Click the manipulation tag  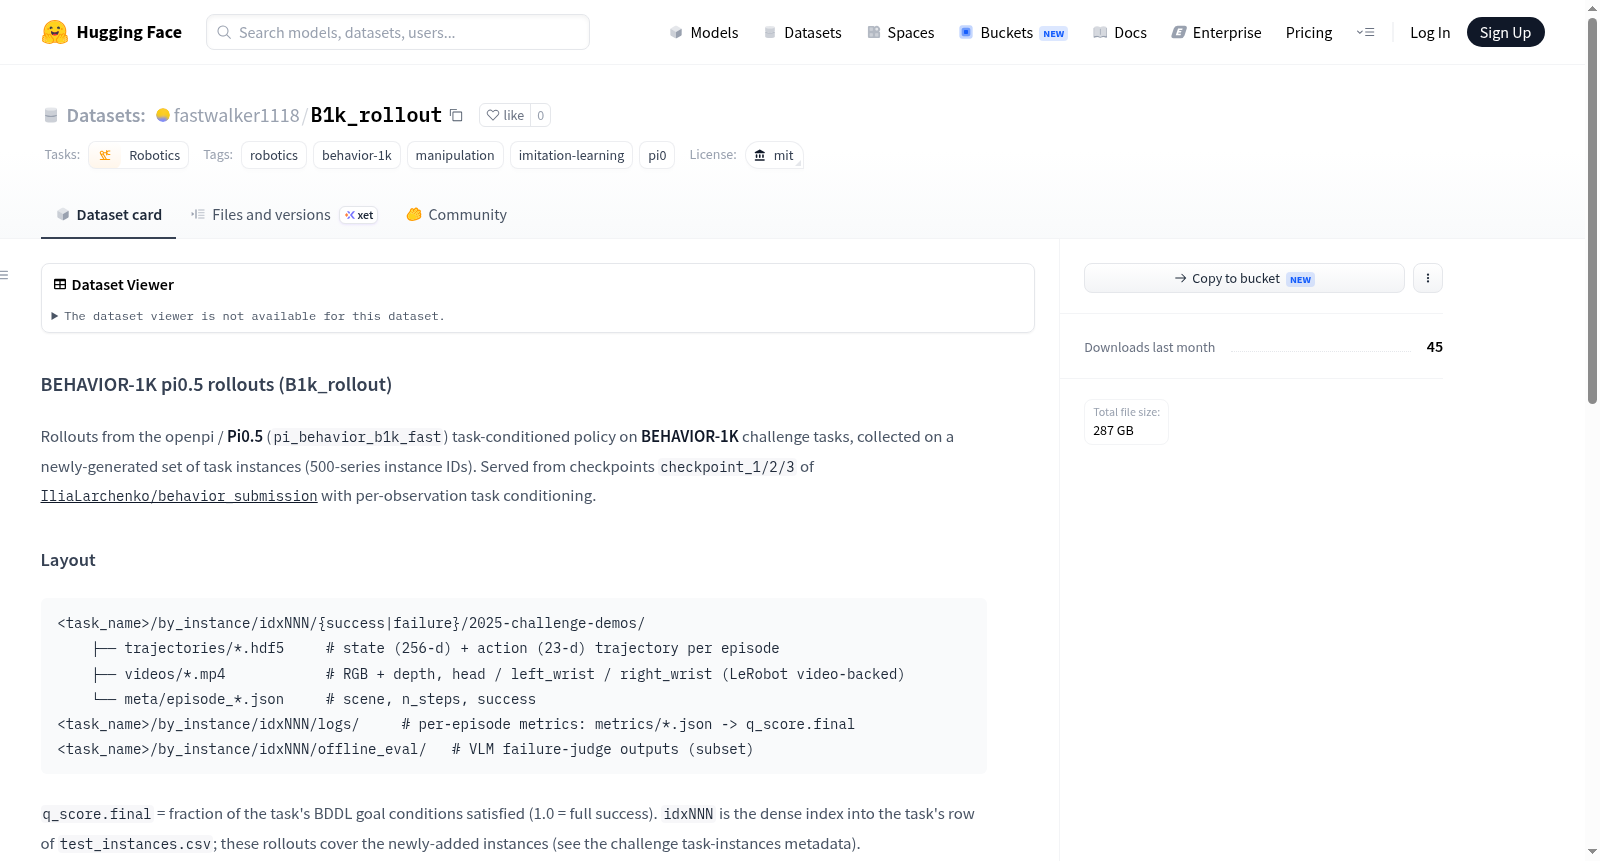(455, 155)
